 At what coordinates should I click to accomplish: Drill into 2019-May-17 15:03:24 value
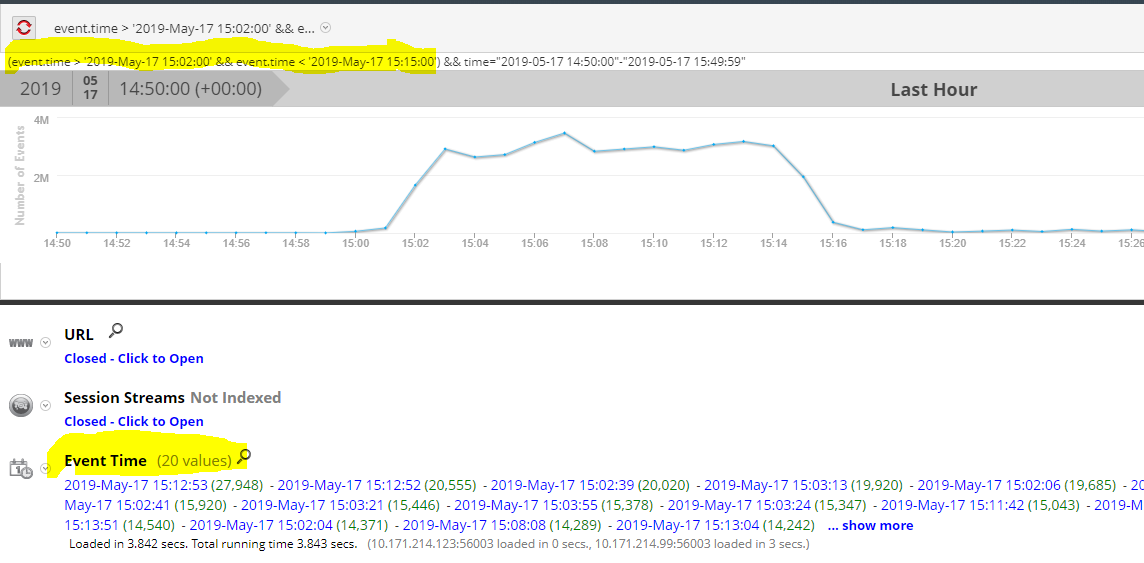(739, 505)
